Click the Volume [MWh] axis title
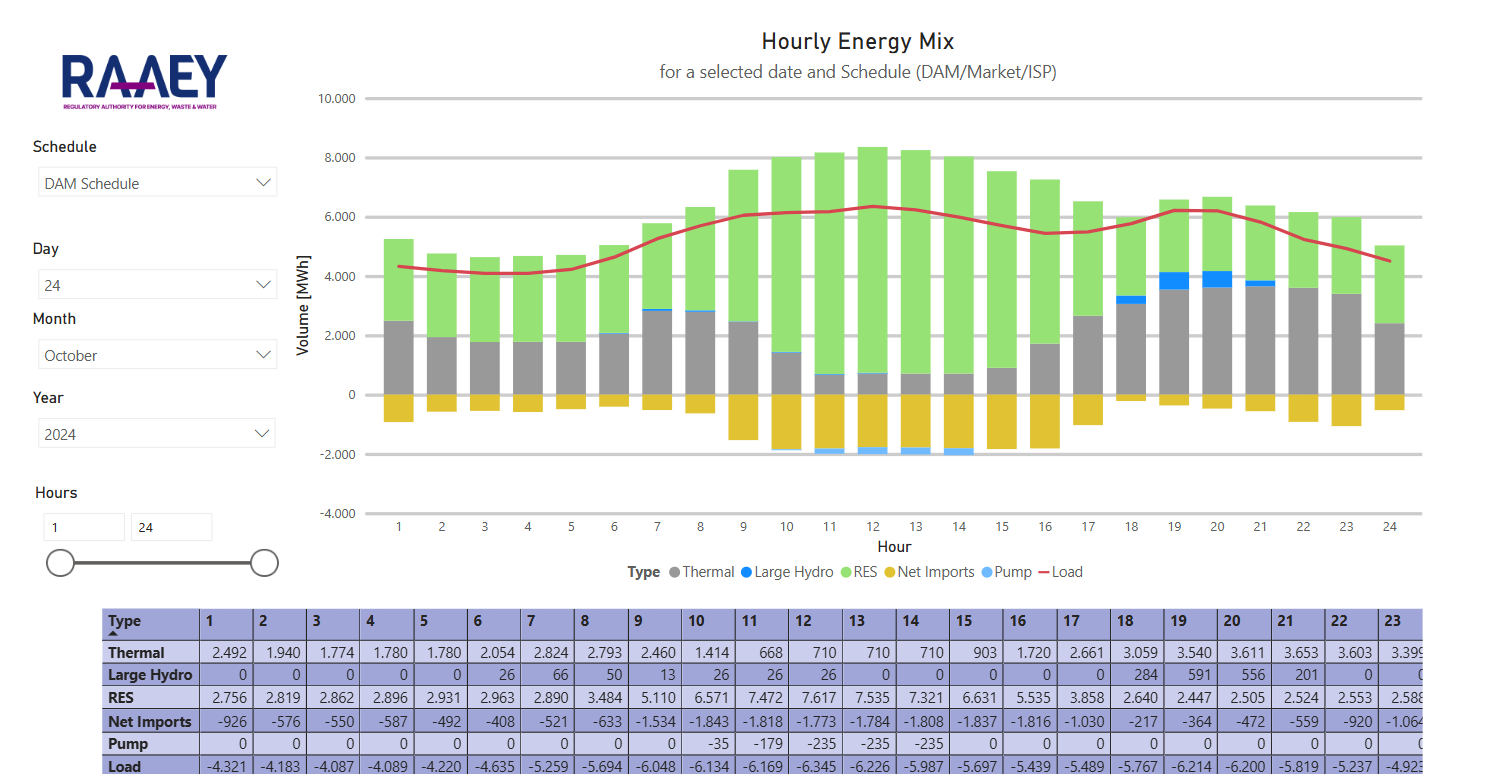The height and width of the screenshot is (774, 1489). (302, 305)
